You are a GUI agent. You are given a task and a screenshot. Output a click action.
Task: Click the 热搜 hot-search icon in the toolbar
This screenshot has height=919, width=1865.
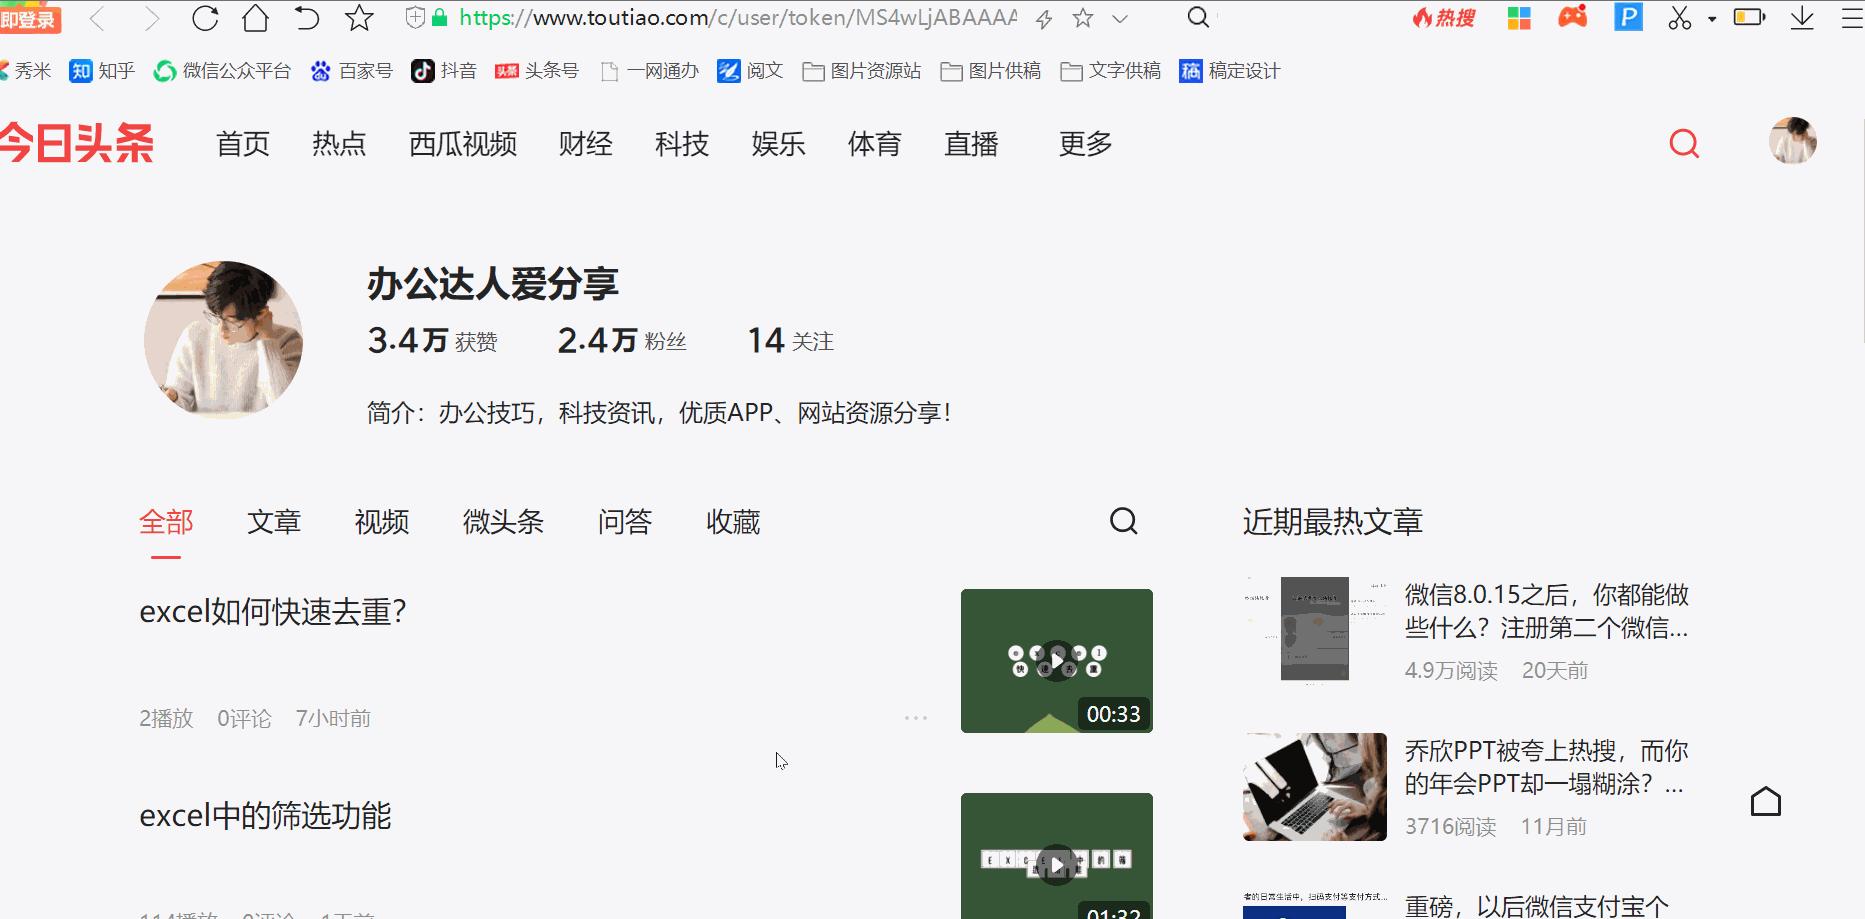click(x=1441, y=17)
